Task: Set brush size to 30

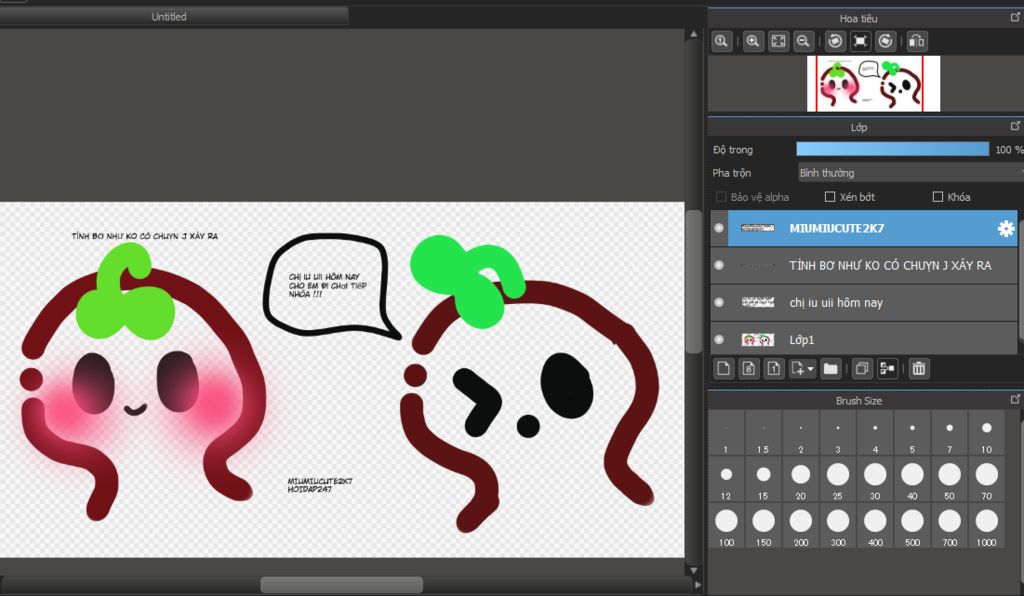Action: pos(875,479)
